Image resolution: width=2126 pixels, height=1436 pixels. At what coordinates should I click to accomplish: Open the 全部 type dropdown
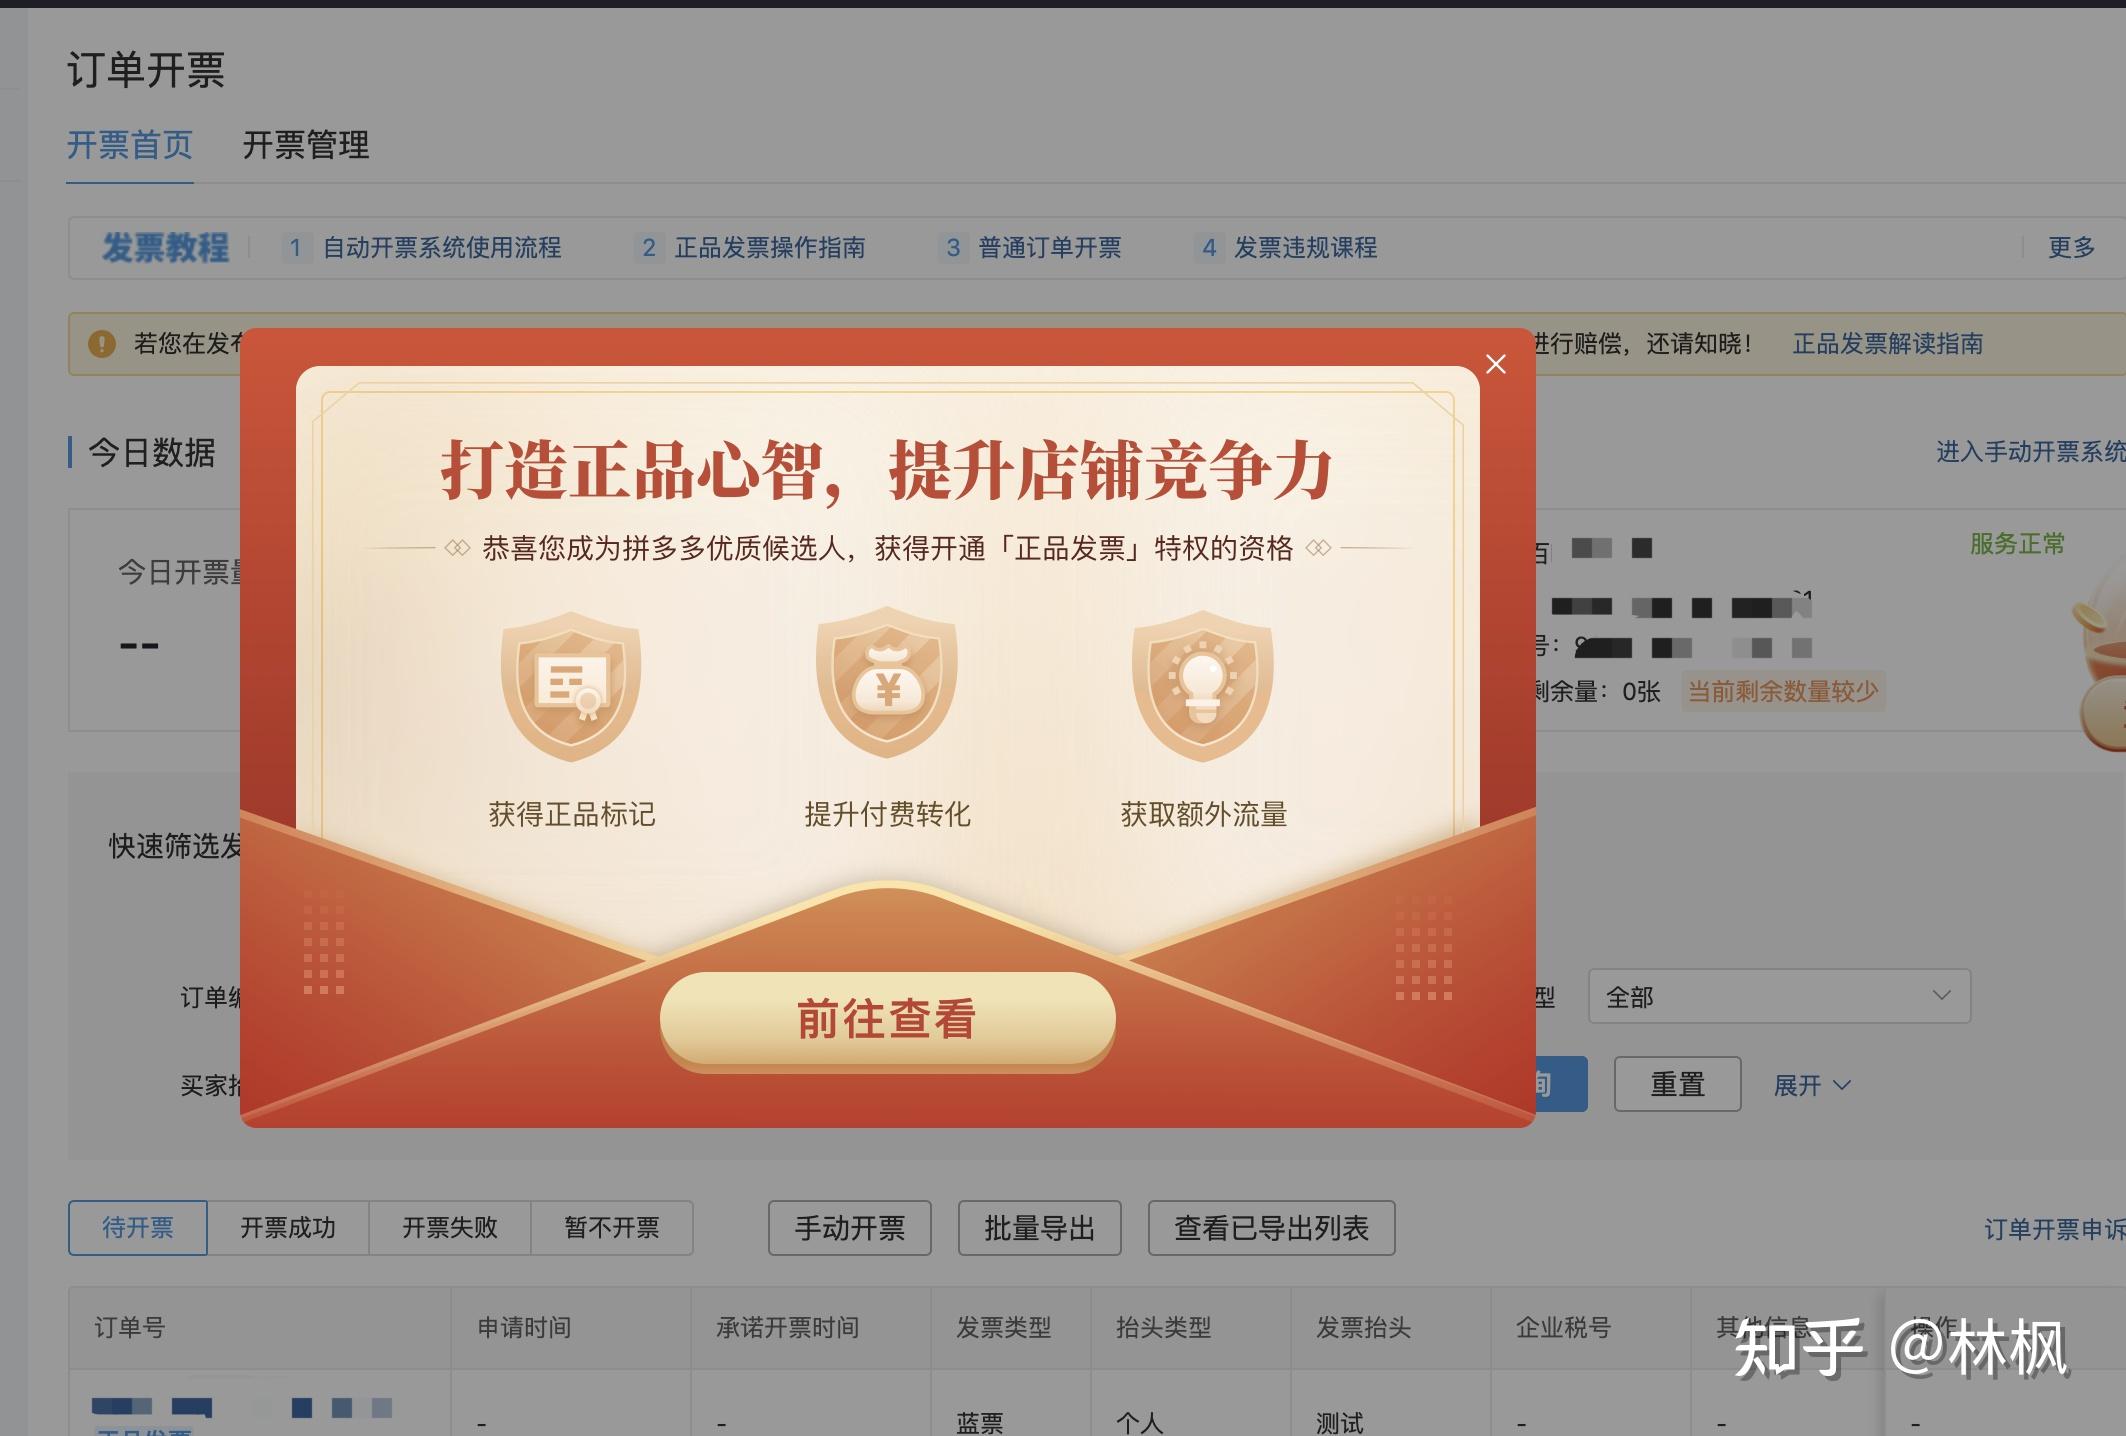pos(1779,996)
